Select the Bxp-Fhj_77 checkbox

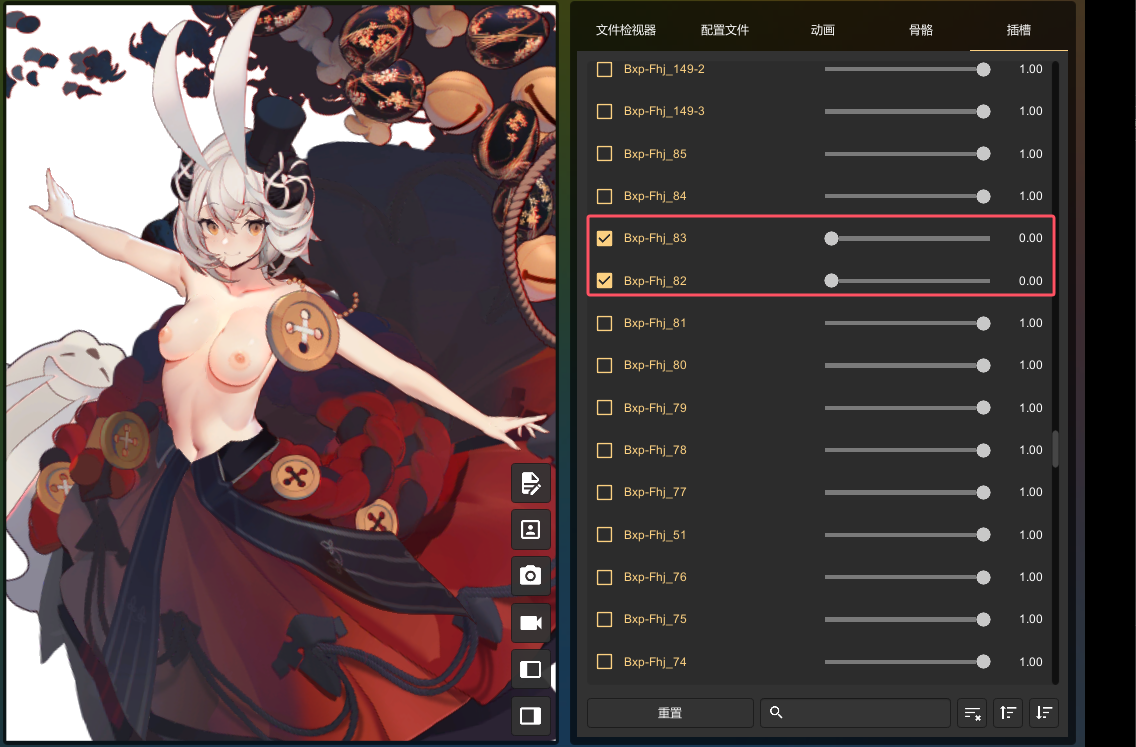tap(604, 492)
